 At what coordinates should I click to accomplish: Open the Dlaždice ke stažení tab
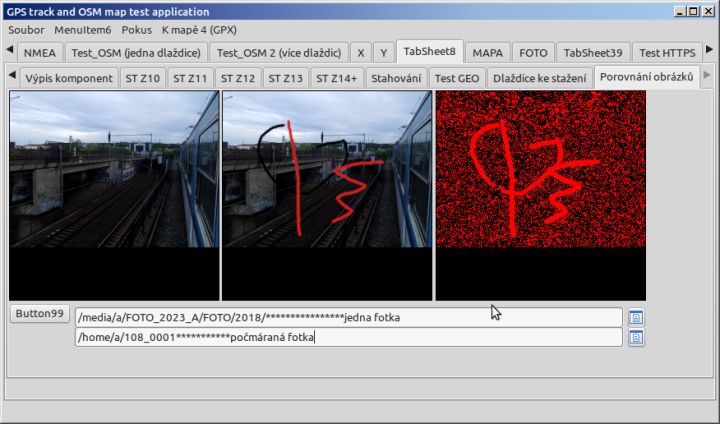pos(540,78)
